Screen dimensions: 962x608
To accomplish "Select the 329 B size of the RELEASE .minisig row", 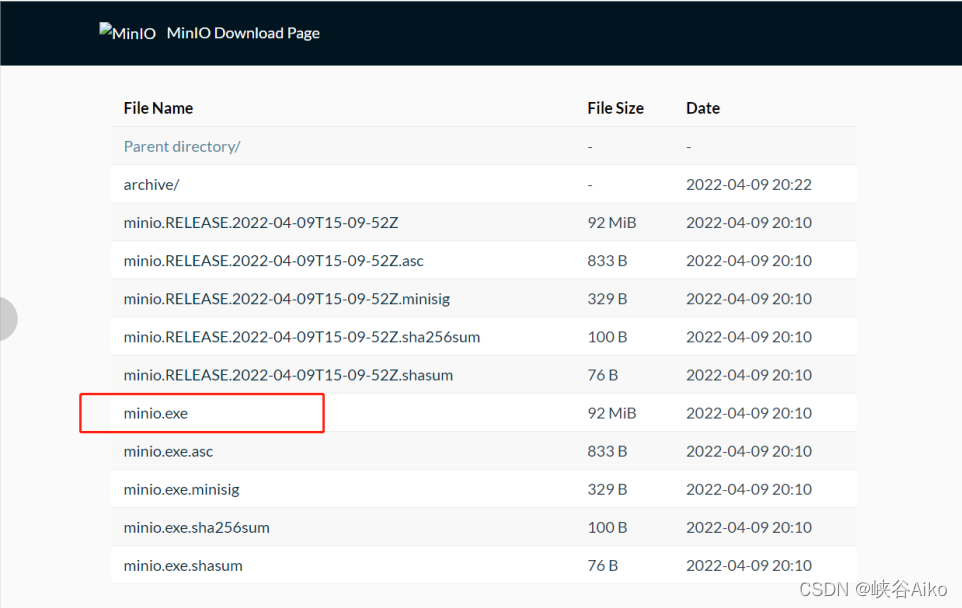I will pos(607,299).
